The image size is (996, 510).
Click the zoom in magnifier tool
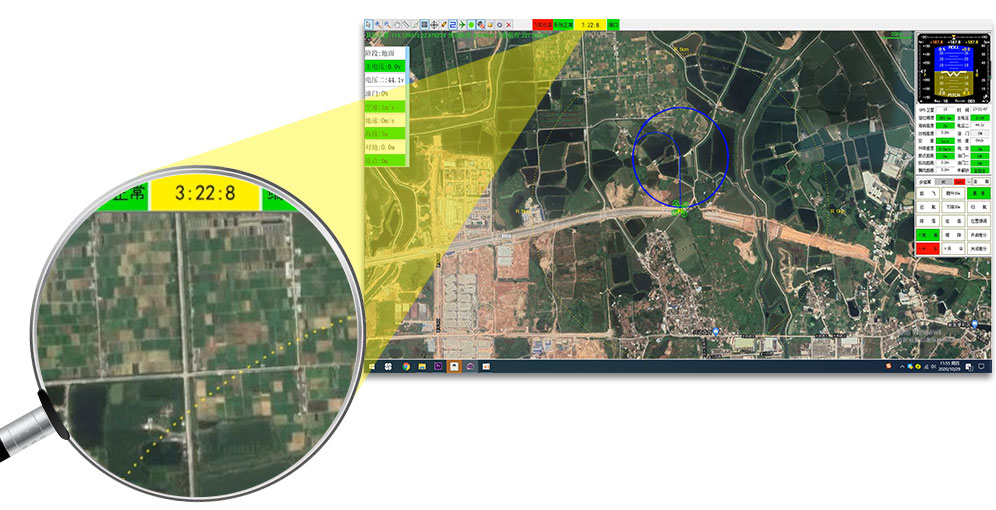tap(378, 25)
